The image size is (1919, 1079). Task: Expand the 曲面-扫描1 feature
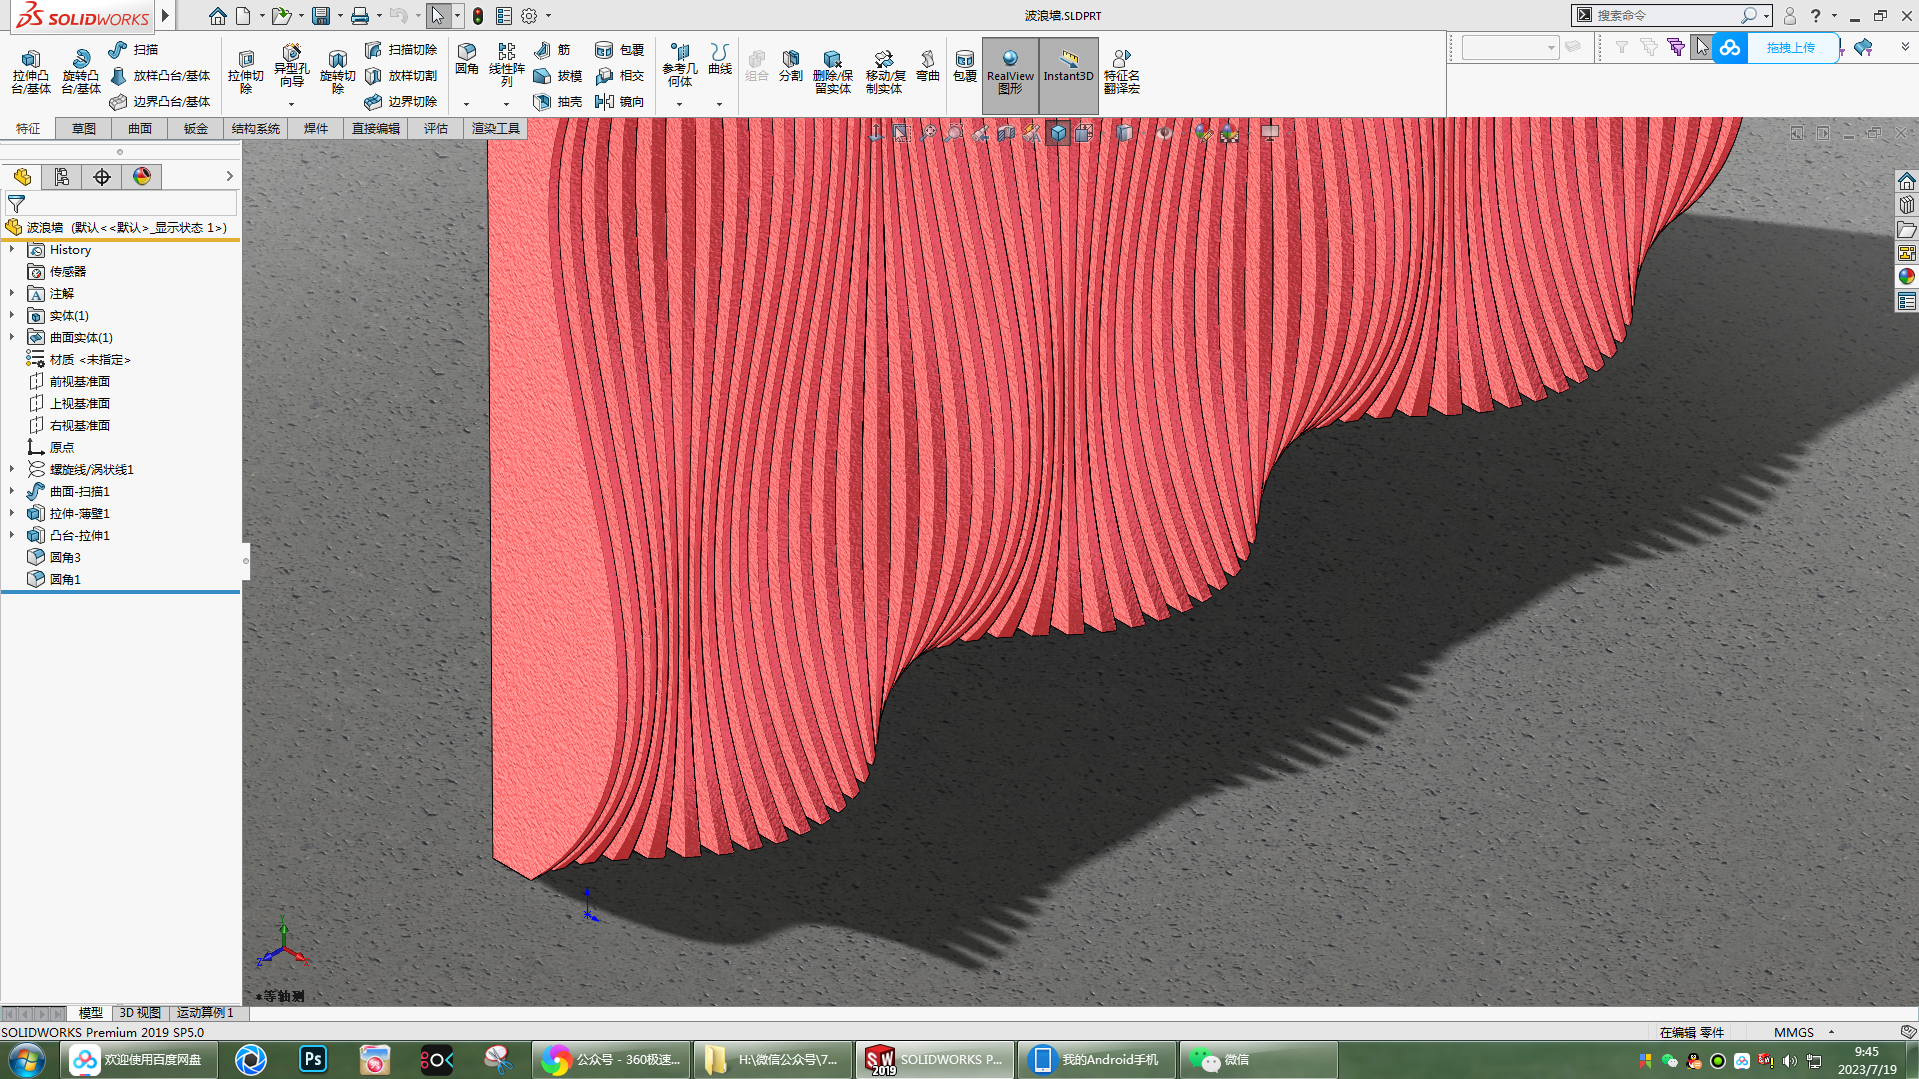(12, 491)
